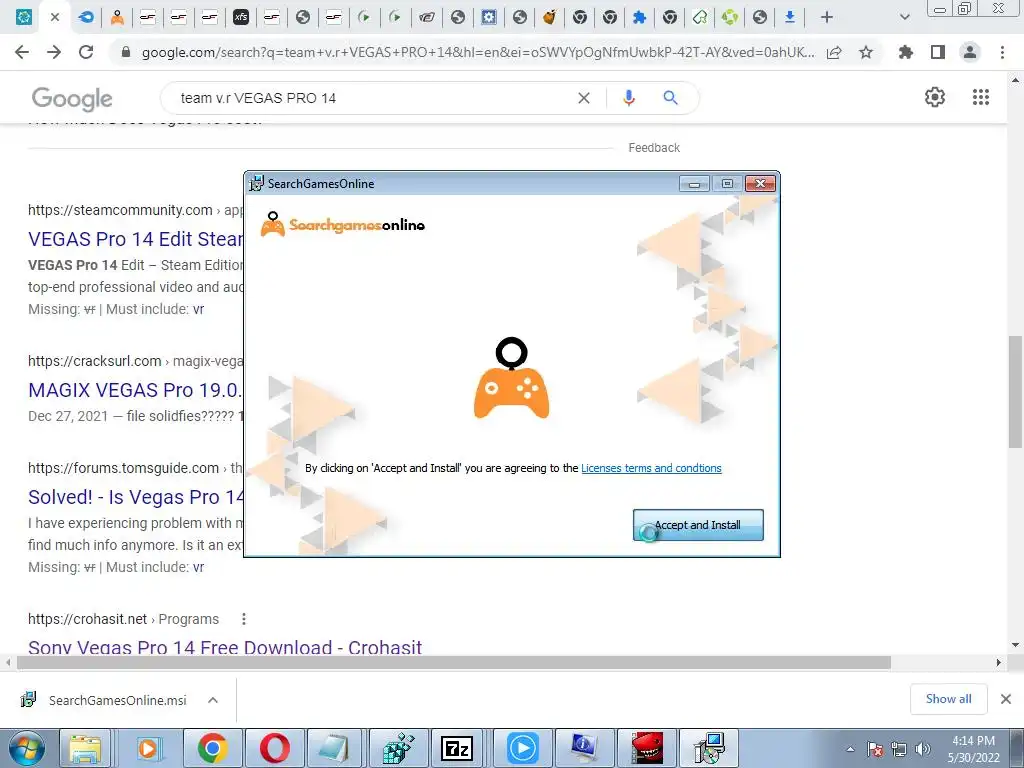Image resolution: width=1024 pixels, height=768 pixels.
Task: Open options for the crohasit.net result
Action: tap(244, 618)
